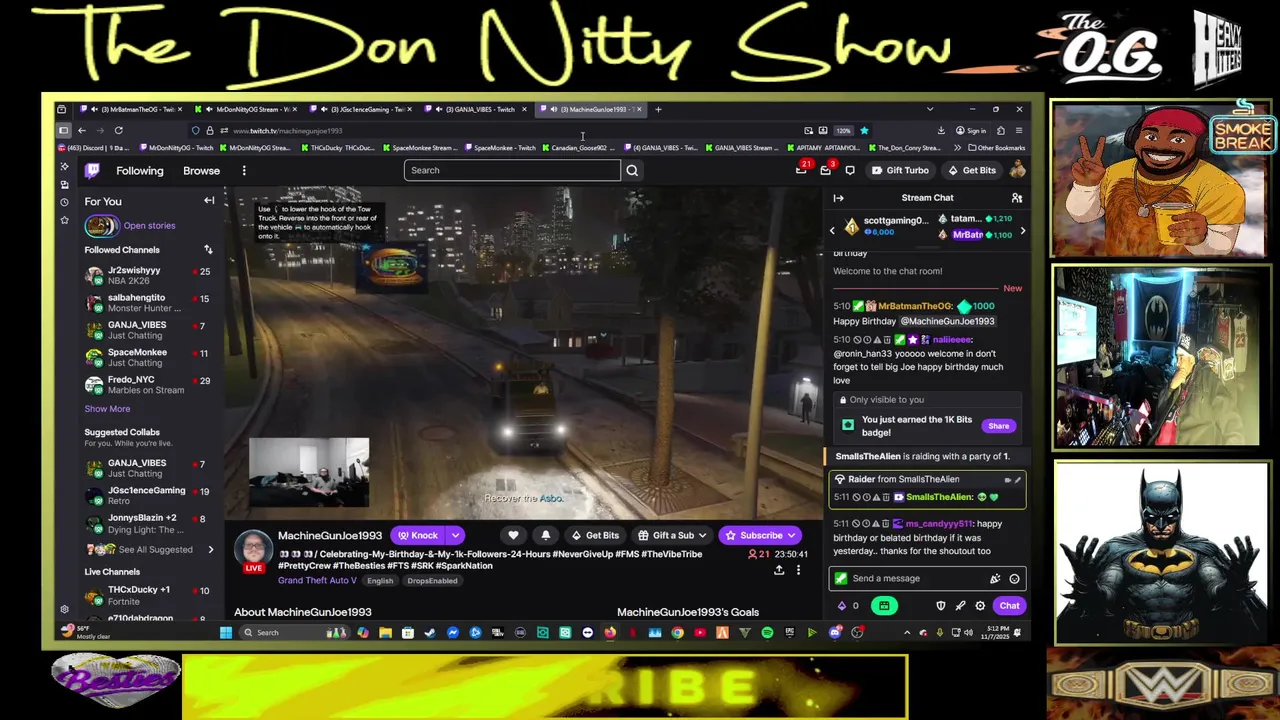1280x720 pixels.
Task: Collapse the For You sidebar
Action: click(209, 201)
